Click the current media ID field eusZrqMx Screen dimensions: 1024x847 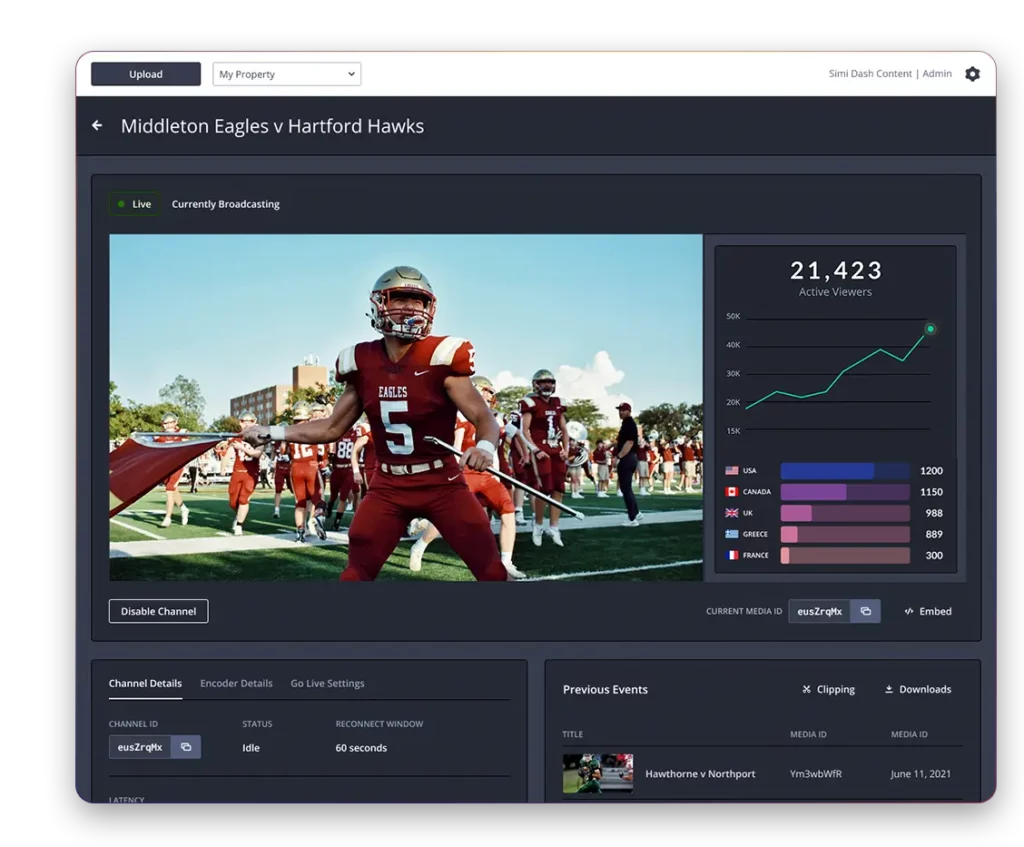coord(820,611)
